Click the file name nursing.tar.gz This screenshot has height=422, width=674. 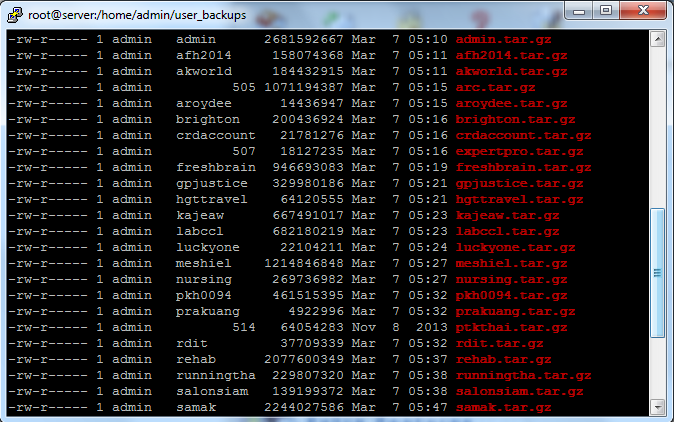tap(511, 280)
